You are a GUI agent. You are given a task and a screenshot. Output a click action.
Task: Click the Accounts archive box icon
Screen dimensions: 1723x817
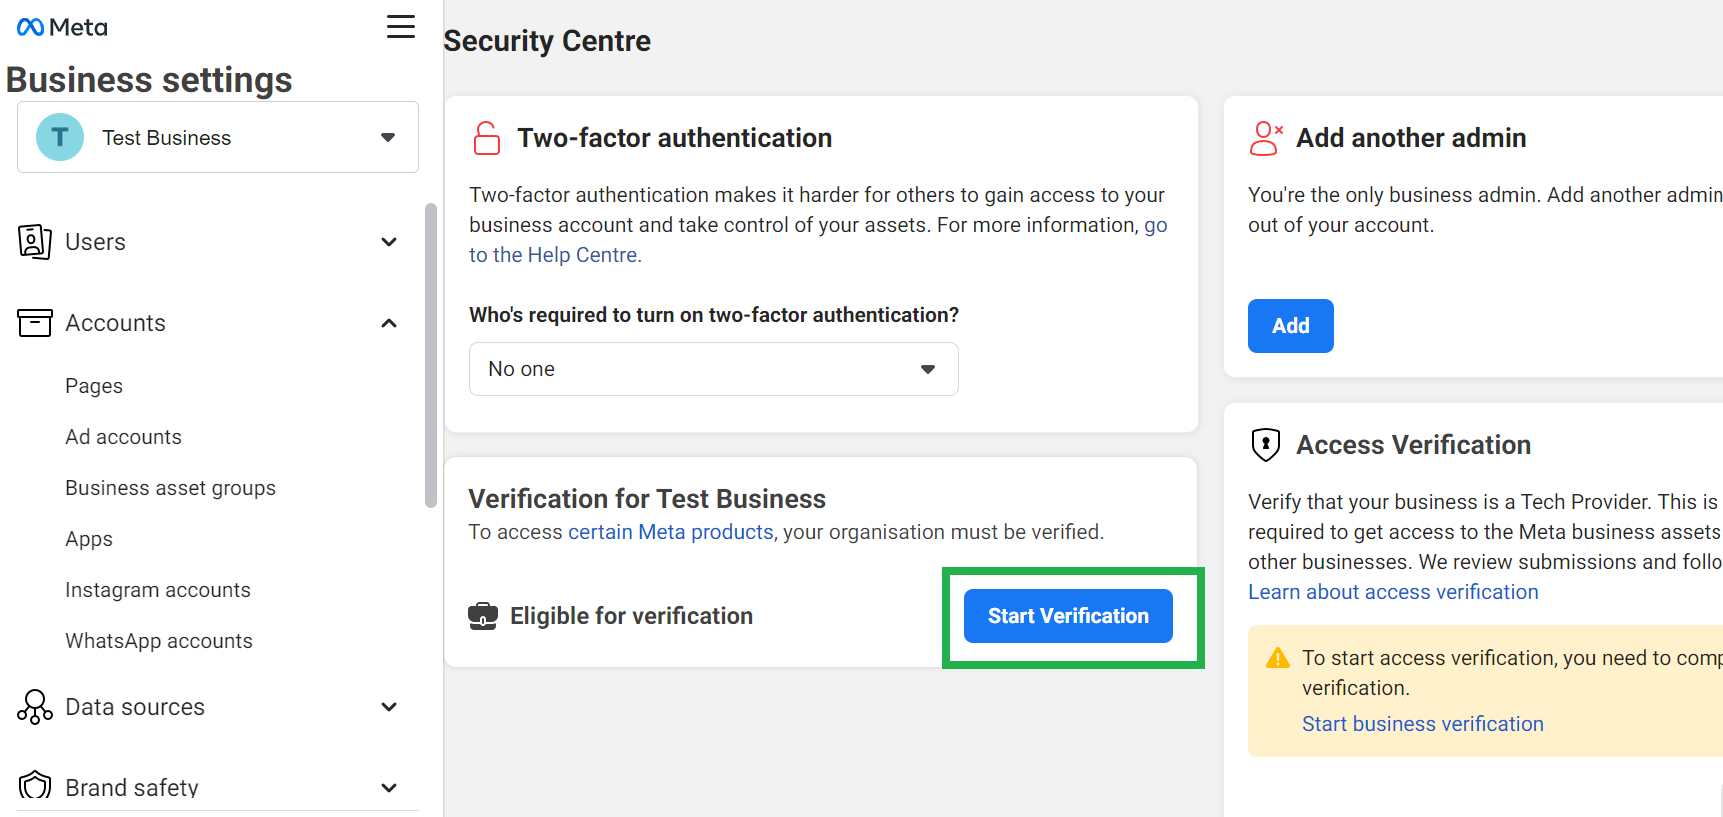[35, 323]
